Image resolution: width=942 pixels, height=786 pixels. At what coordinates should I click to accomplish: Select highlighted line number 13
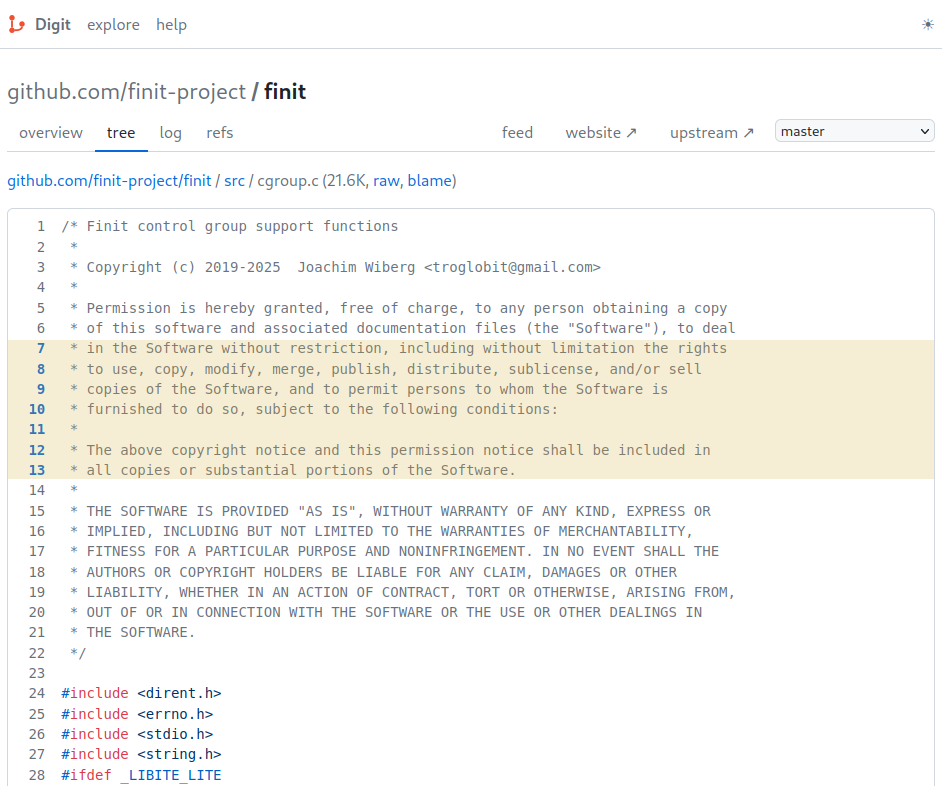coord(37,471)
